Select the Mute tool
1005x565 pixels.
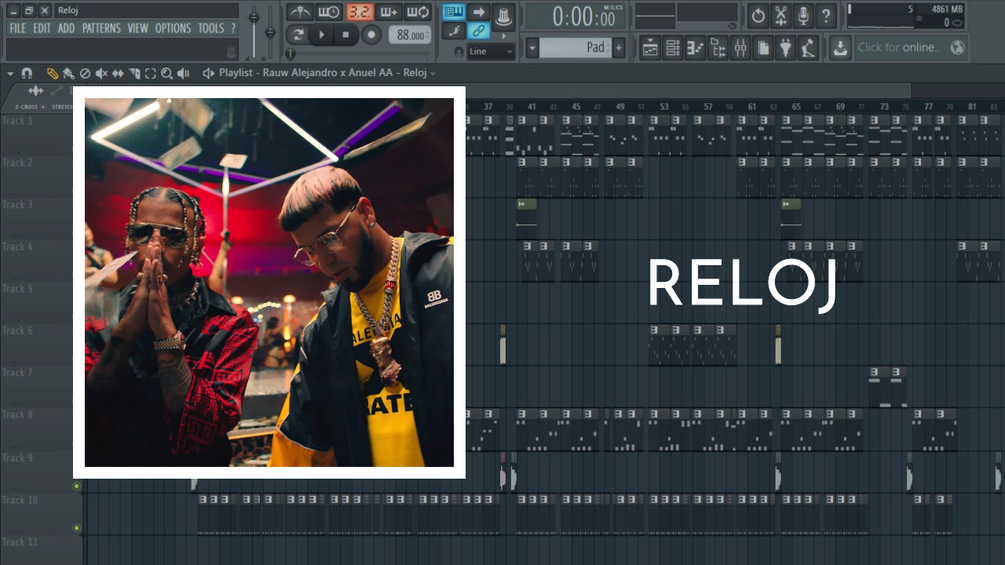(101, 74)
